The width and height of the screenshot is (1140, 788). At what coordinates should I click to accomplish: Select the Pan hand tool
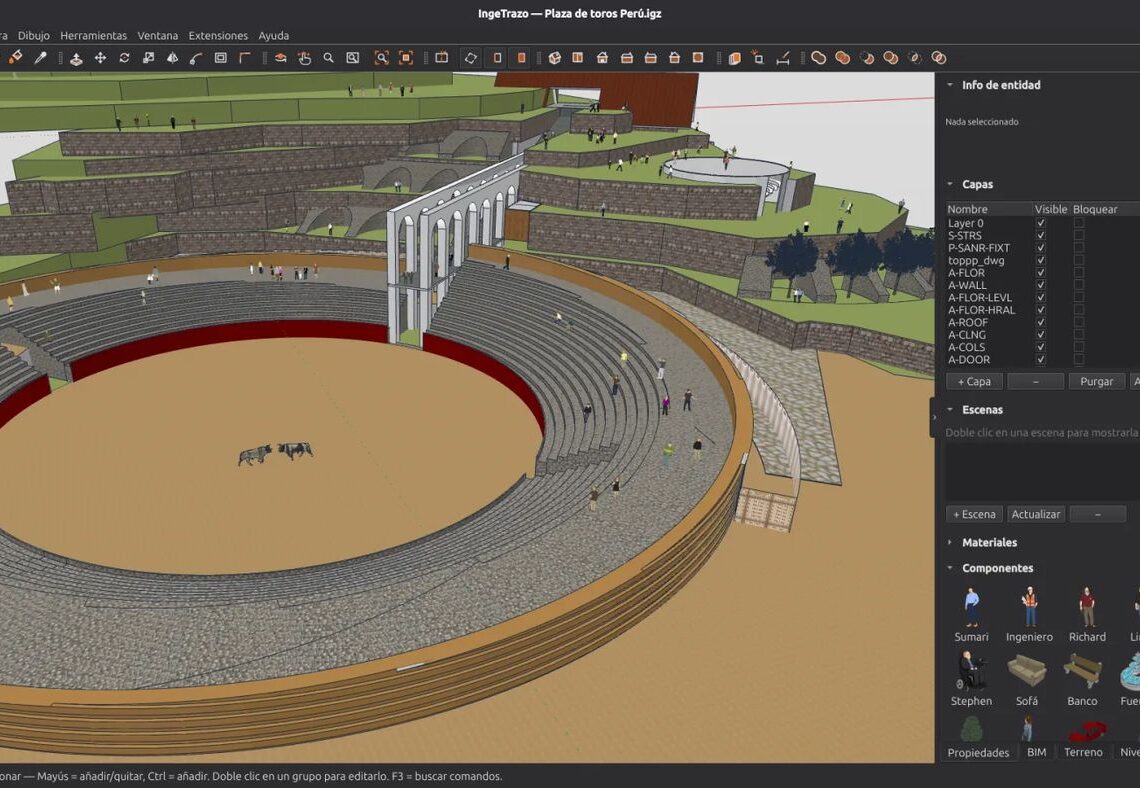(305, 58)
